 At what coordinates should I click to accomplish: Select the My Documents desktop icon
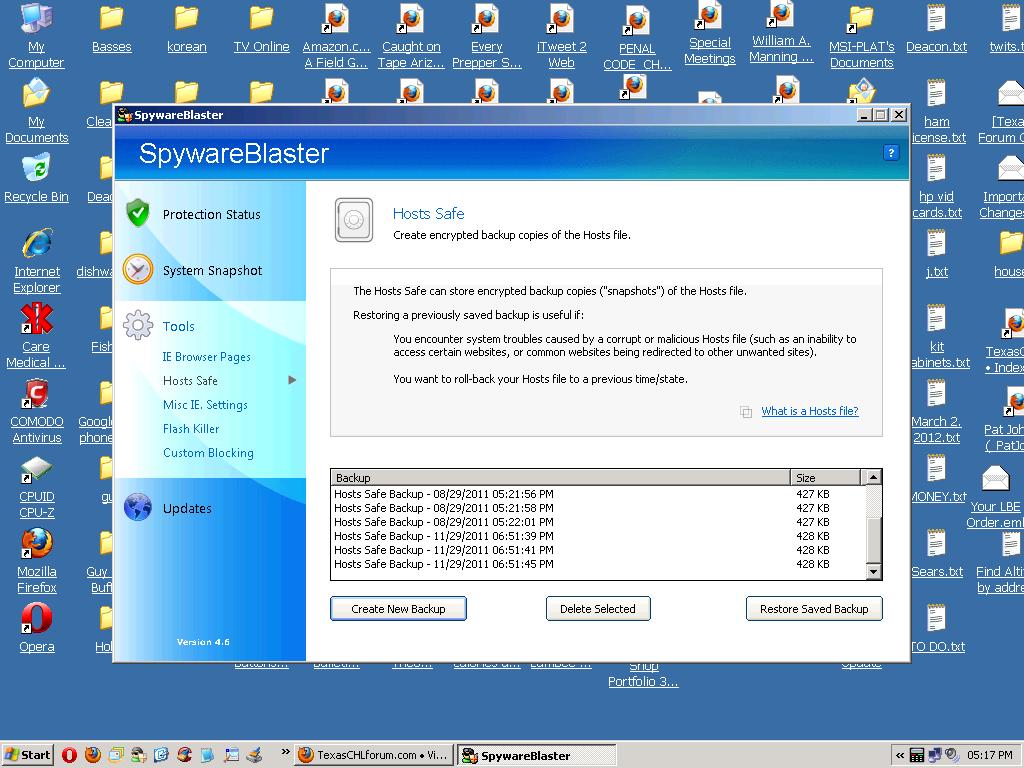pos(36,93)
